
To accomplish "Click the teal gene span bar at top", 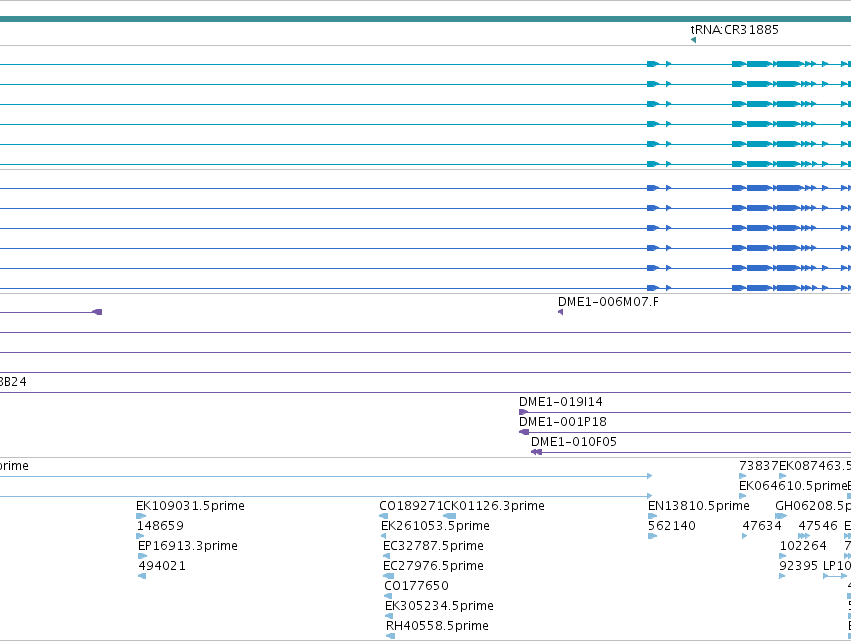I will coord(426,19).
